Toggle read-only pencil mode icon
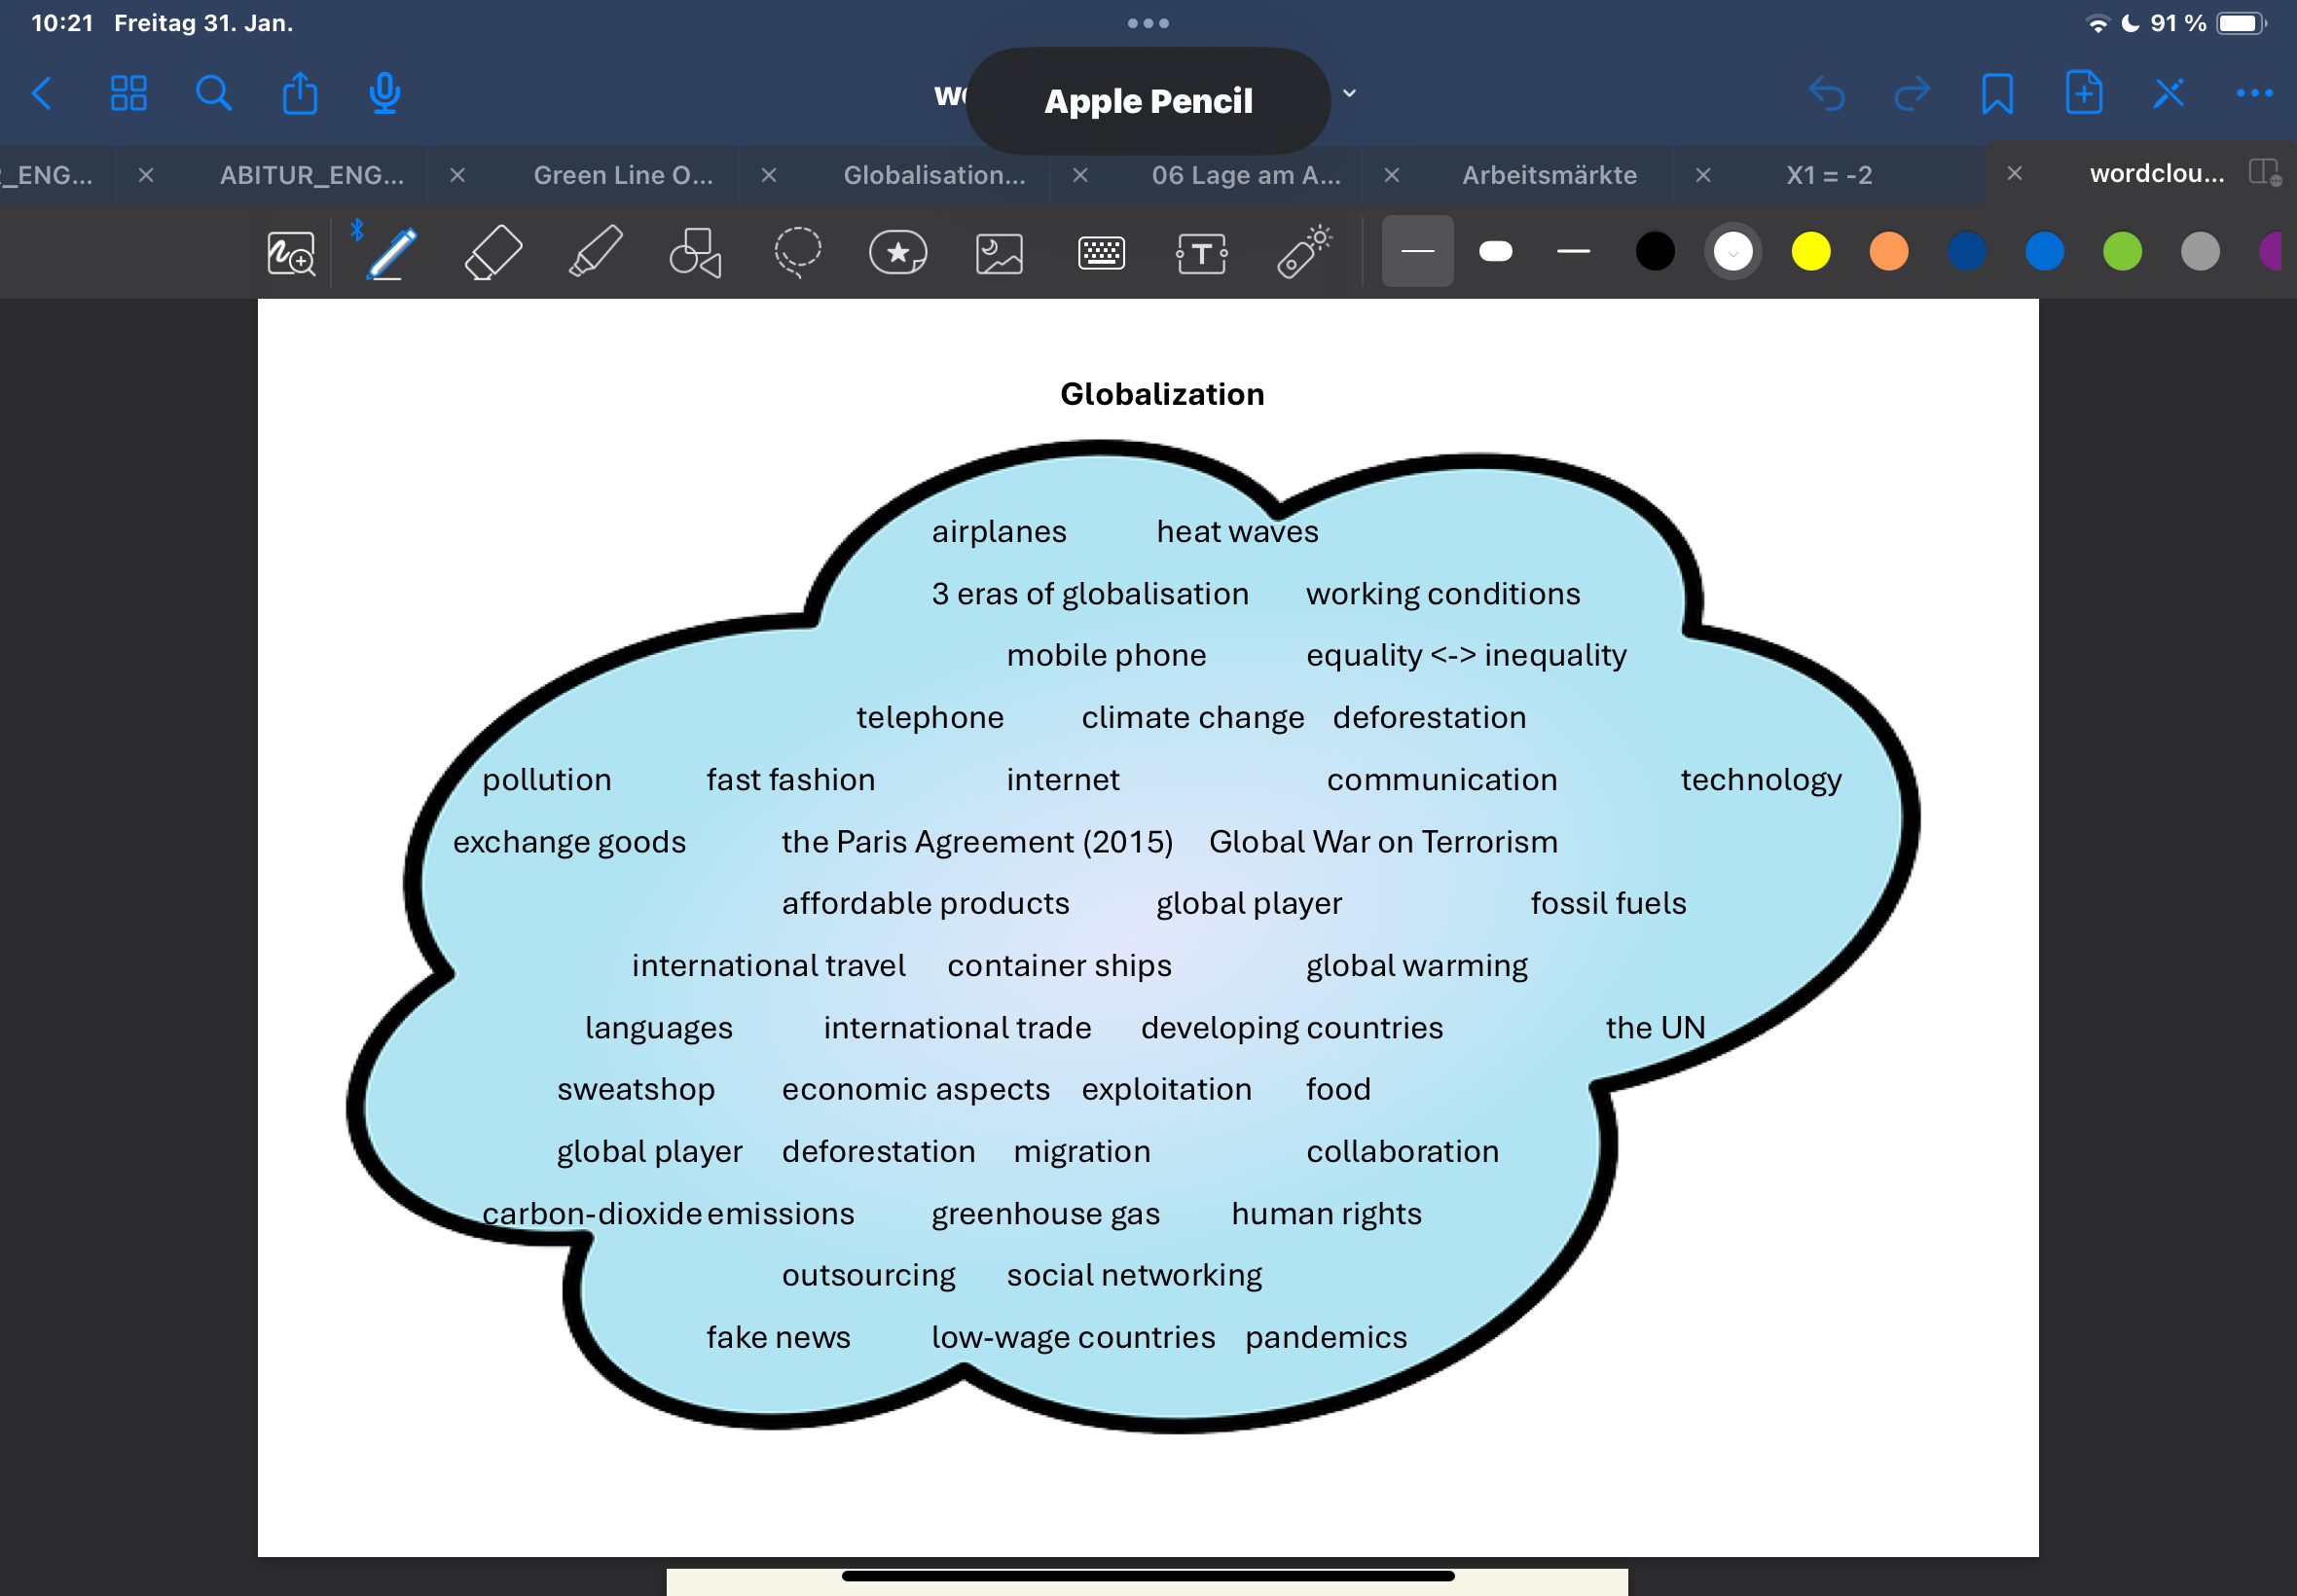2297x1596 pixels. [2168, 94]
